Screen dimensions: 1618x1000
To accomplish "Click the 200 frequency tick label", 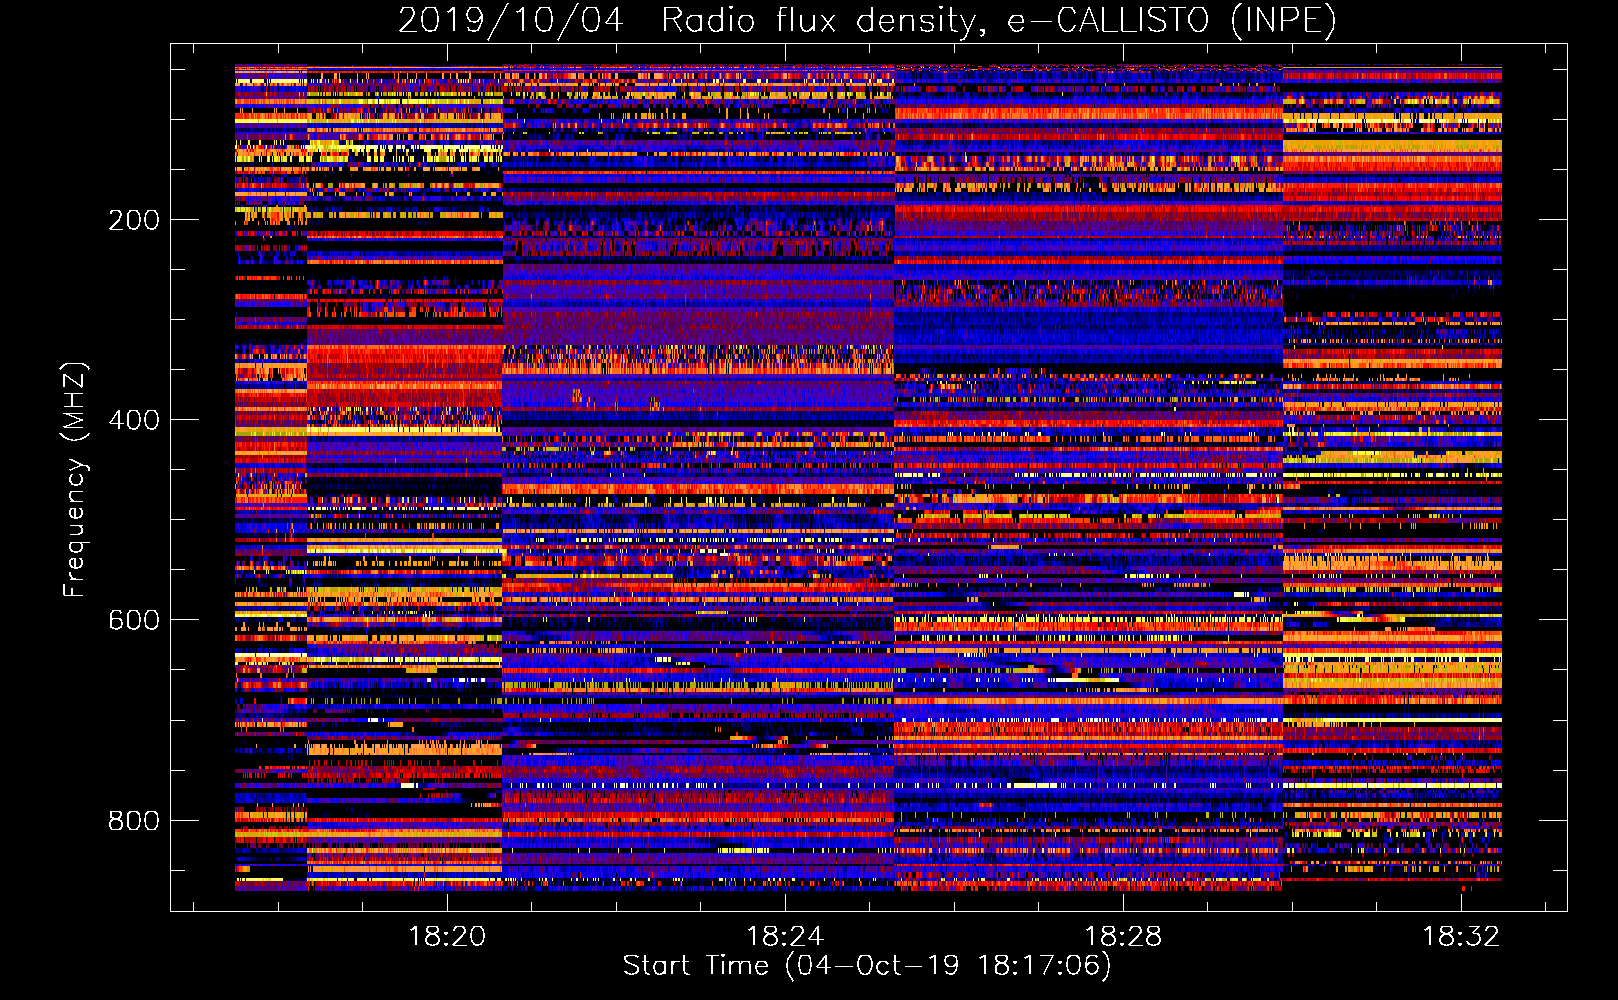I will [134, 220].
